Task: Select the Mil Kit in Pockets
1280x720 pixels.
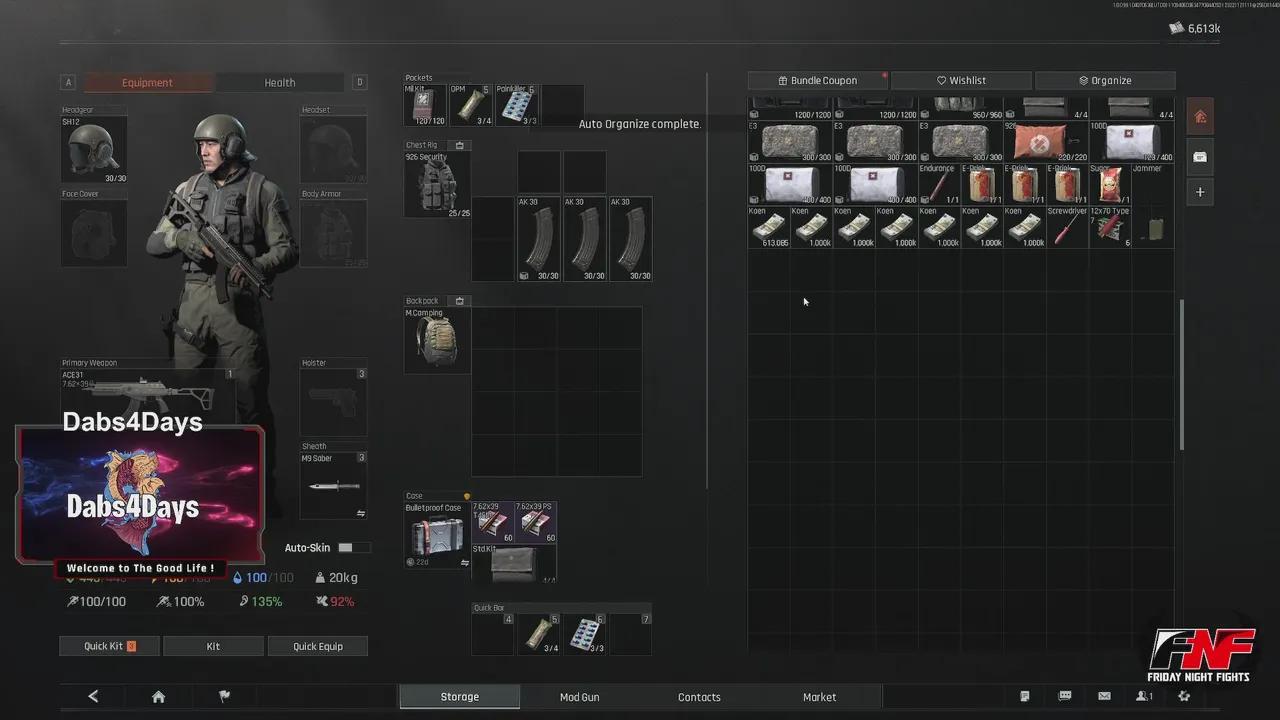Action: click(425, 105)
